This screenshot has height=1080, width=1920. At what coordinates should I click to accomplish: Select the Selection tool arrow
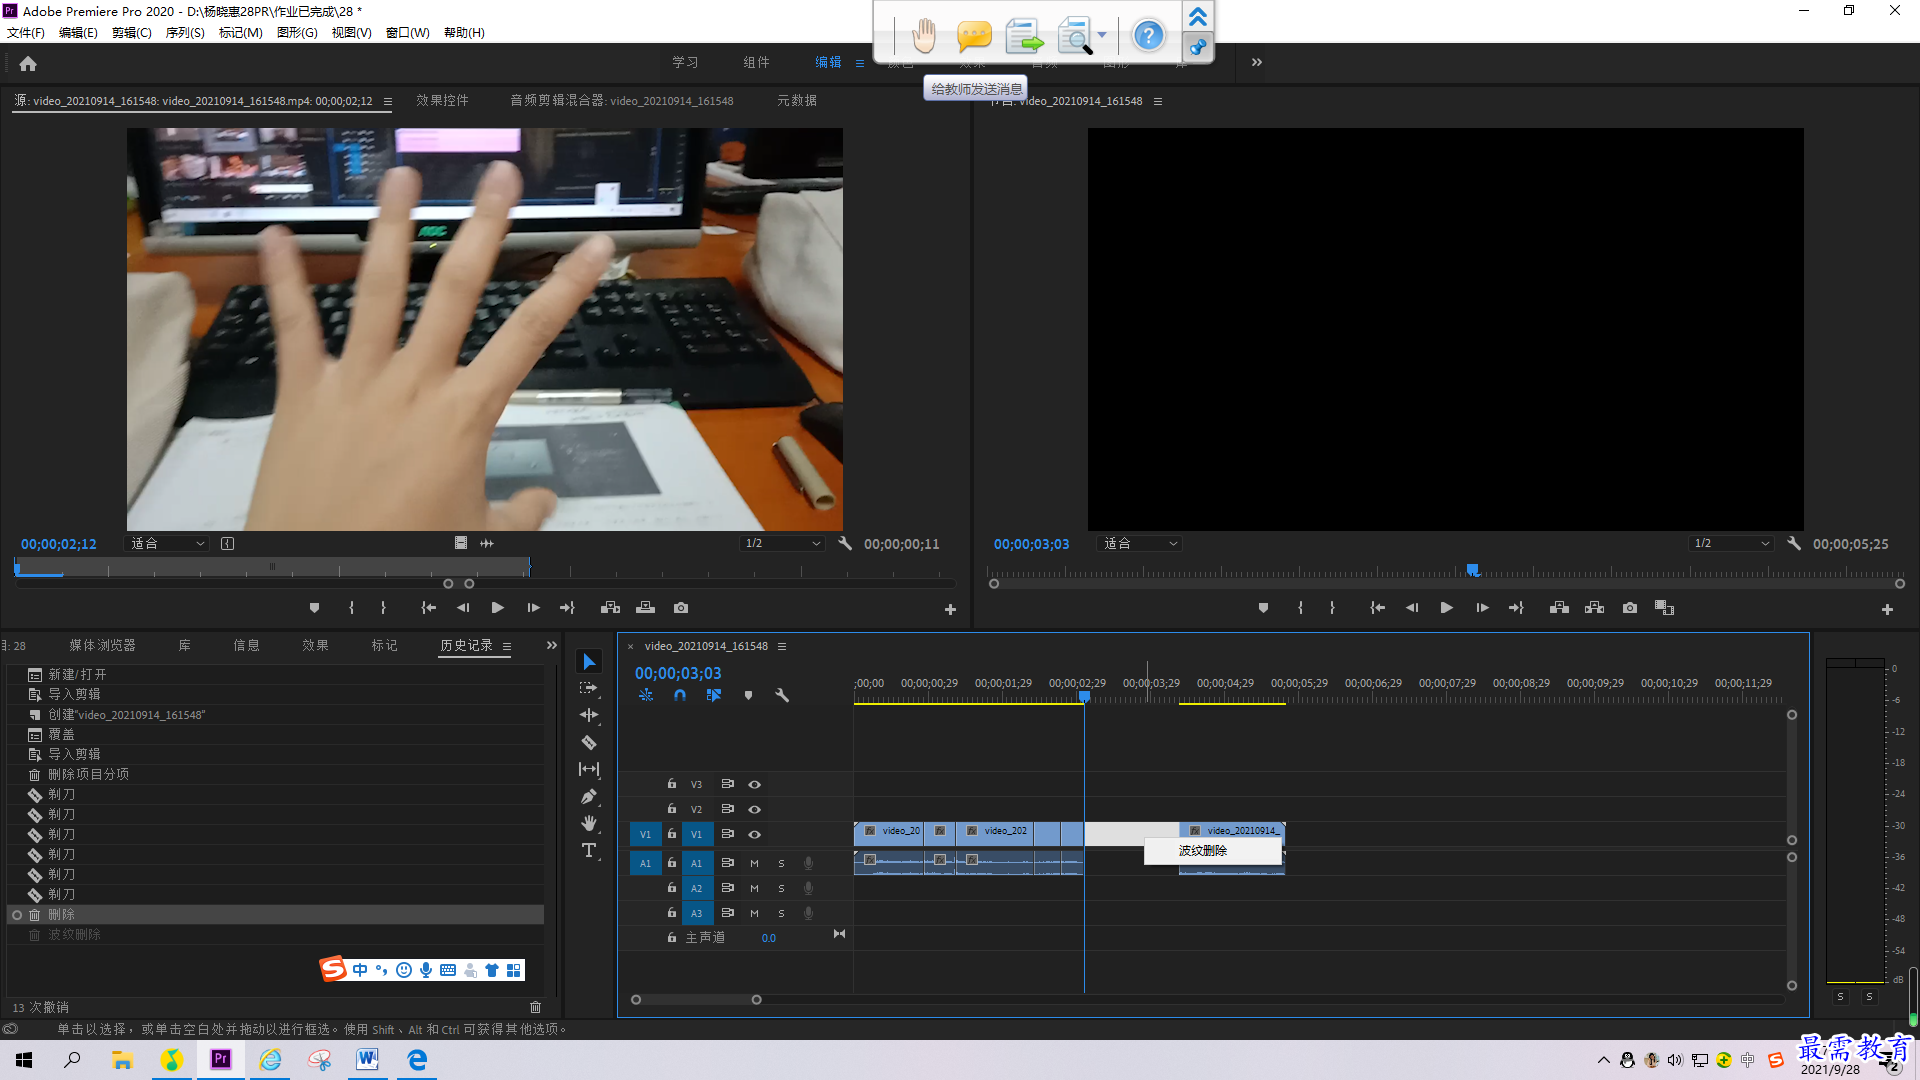click(589, 662)
